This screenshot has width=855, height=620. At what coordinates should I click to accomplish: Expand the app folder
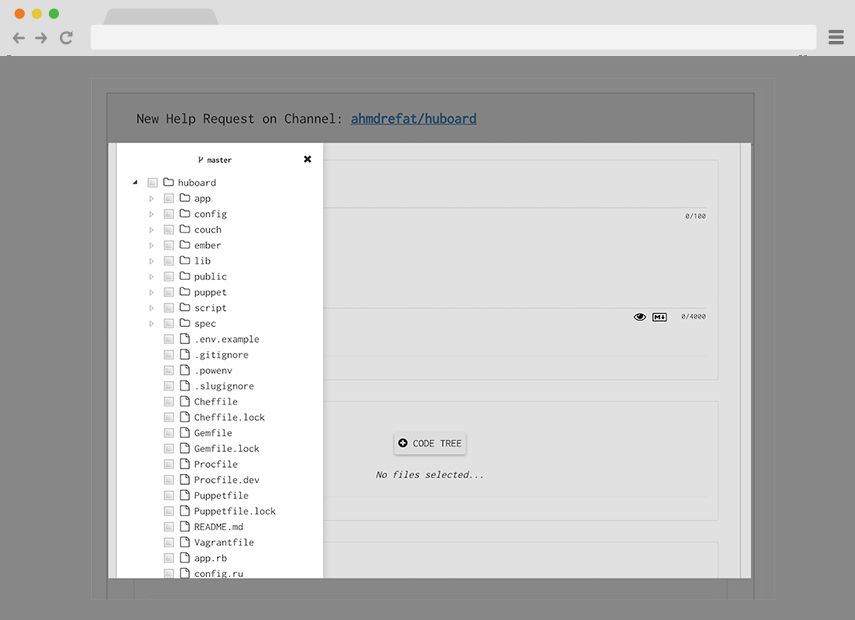point(152,198)
